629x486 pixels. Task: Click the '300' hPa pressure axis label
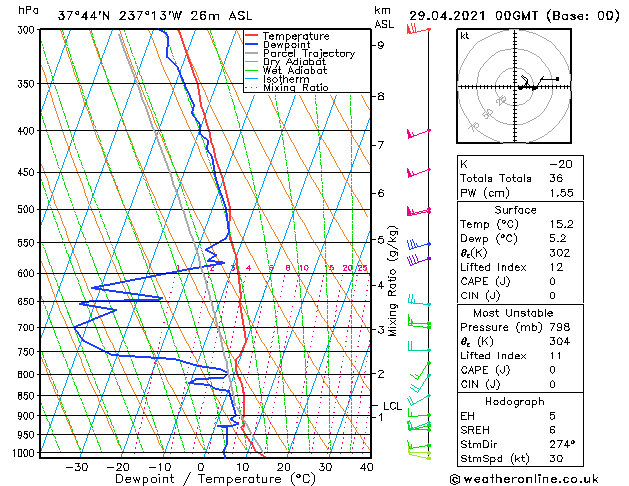[x=28, y=30]
